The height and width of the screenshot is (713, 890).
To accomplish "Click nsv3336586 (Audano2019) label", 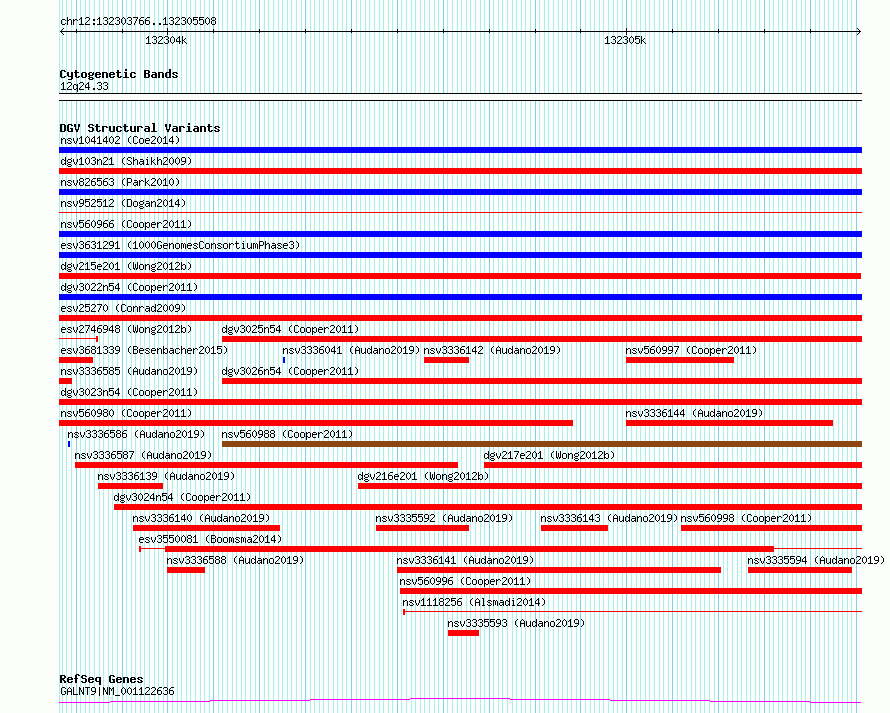I will click(x=136, y=434).
